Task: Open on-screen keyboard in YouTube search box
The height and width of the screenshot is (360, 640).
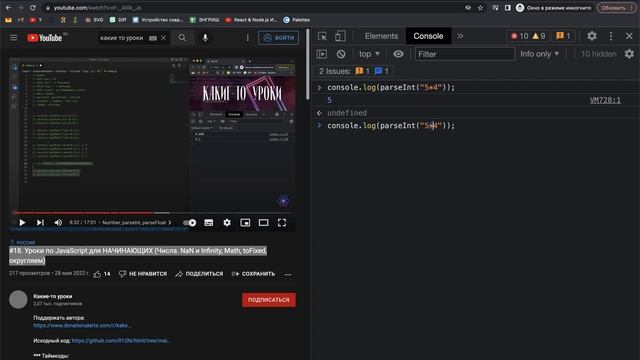Action: (x=153, y=38)
